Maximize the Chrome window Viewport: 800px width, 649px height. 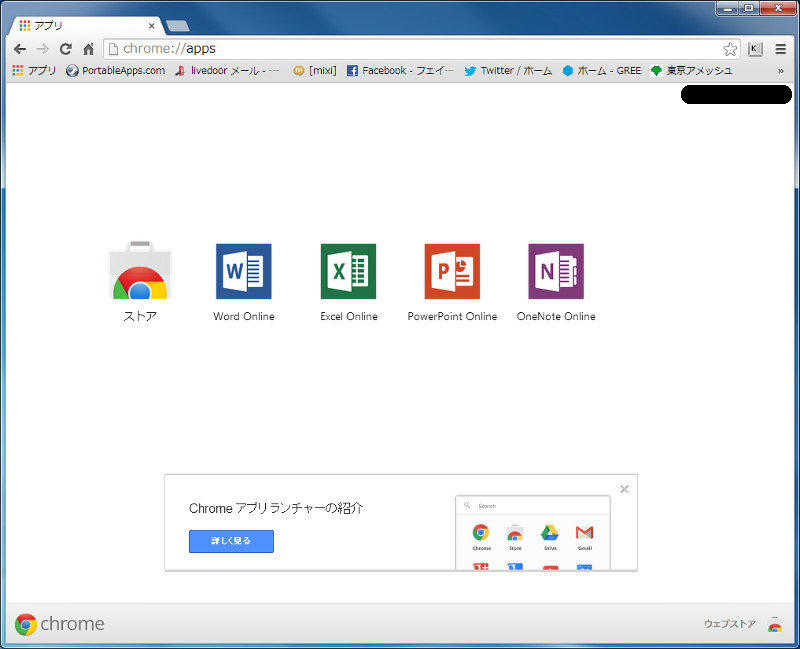click(749, 8)
